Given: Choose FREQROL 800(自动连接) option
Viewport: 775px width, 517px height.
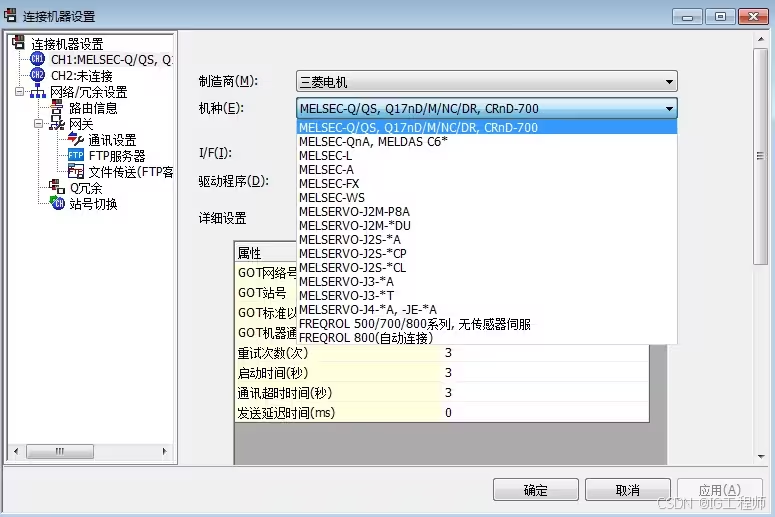Looking at the screenshot, I should point(487,338).
